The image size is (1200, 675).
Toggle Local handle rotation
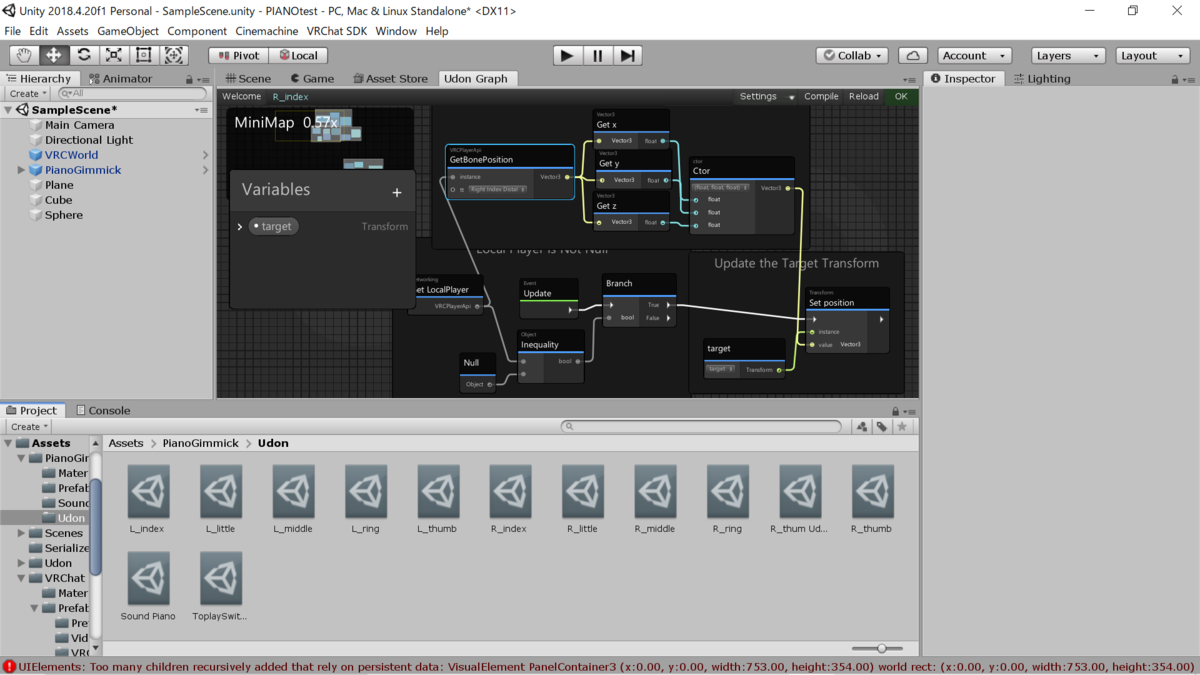point(298,55)
